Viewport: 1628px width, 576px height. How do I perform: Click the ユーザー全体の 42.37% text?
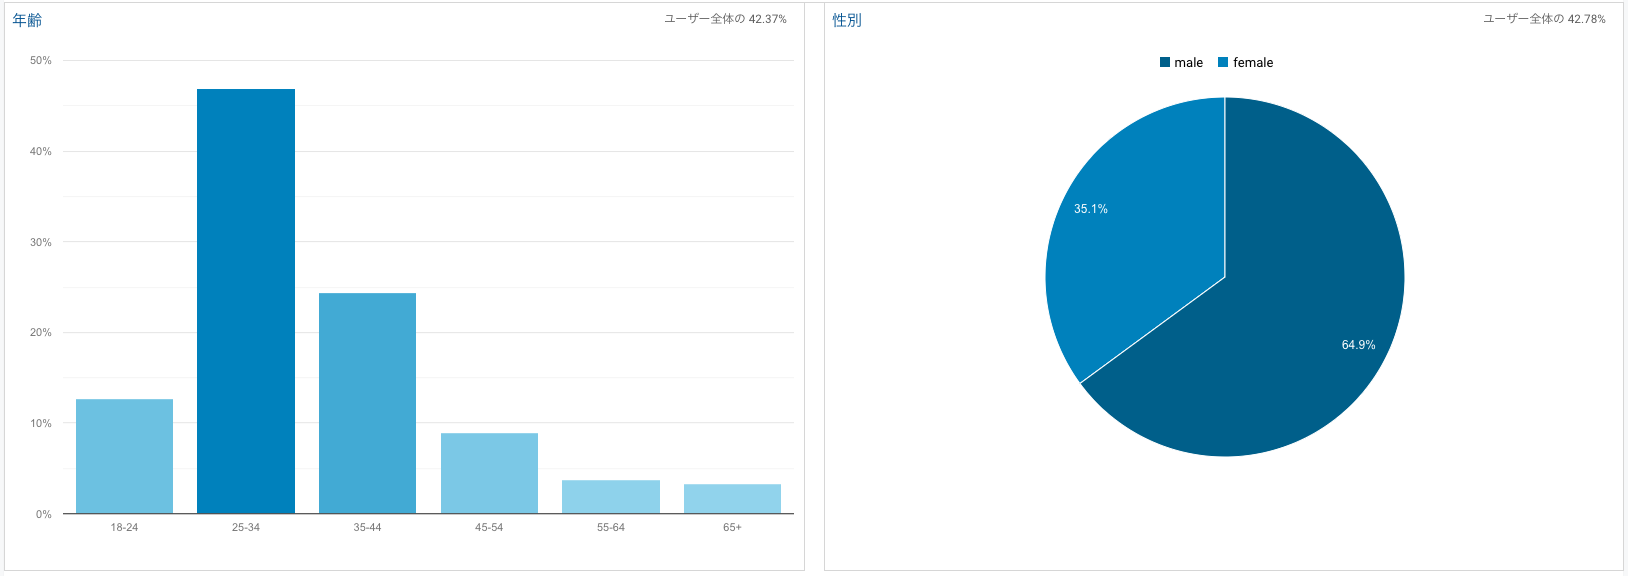tap(725, 19)
